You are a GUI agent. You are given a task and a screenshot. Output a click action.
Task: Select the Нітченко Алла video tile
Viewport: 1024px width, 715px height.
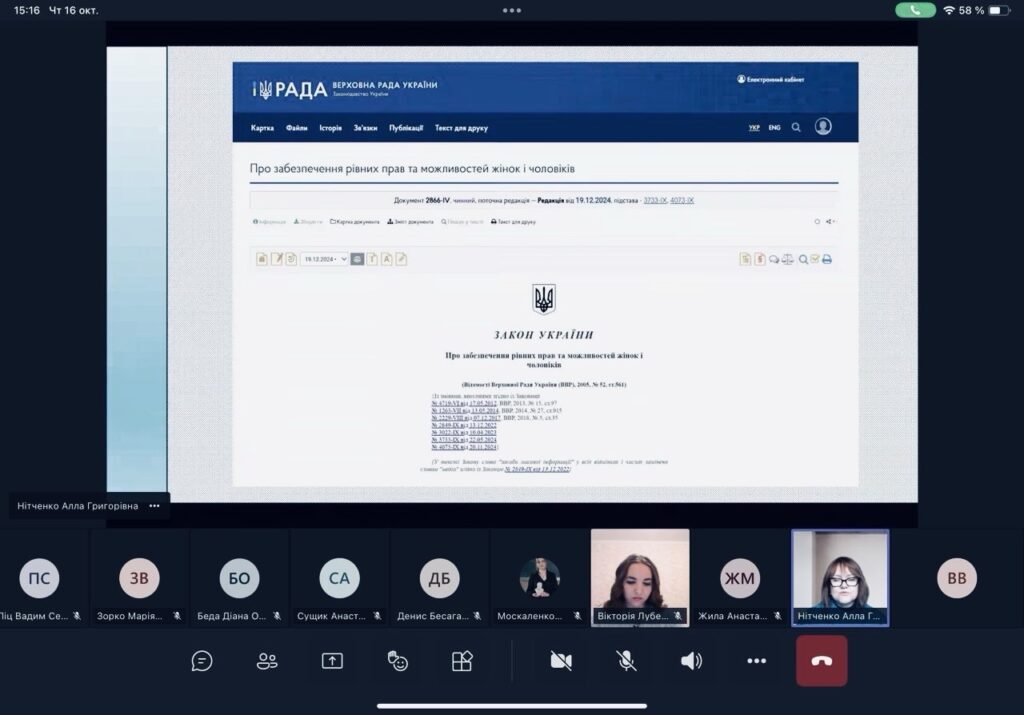[x=840, y=577]
